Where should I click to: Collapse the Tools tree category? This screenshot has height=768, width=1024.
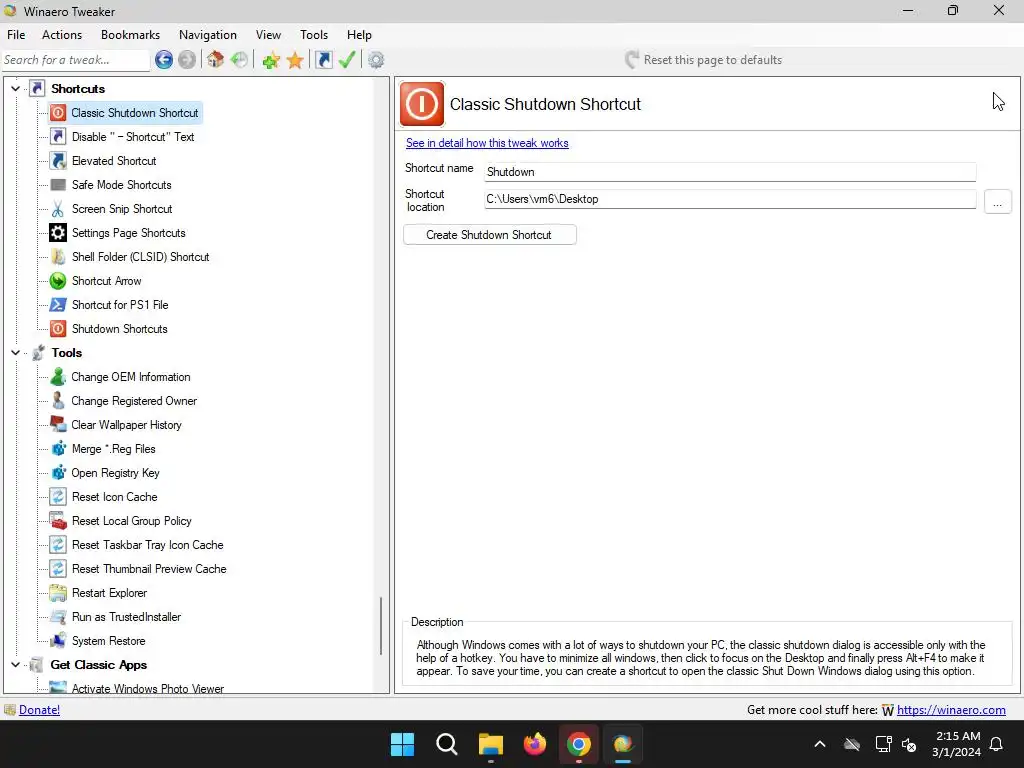click(x=16, y=353)
